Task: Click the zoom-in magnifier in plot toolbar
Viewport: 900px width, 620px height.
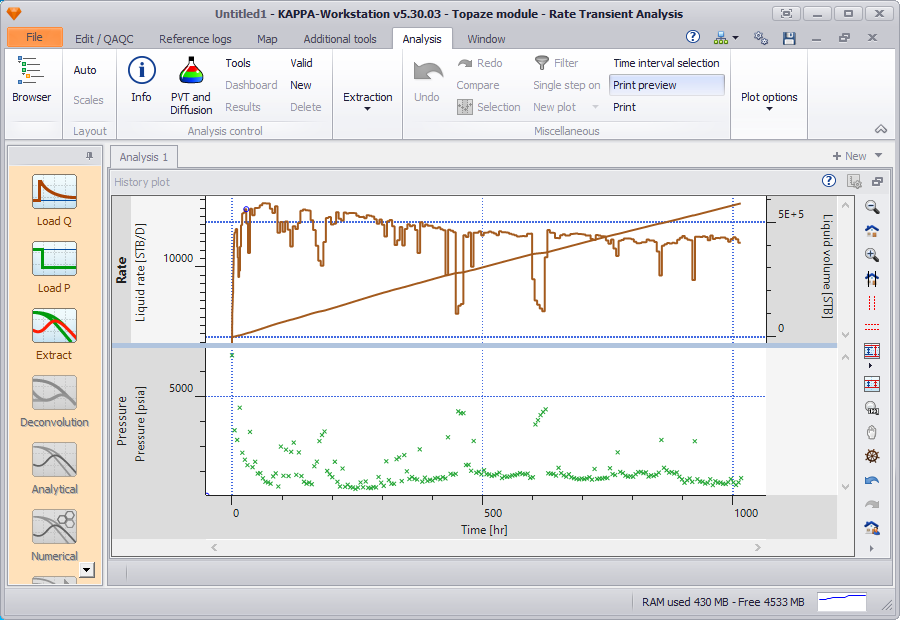Action: [872, 255]
